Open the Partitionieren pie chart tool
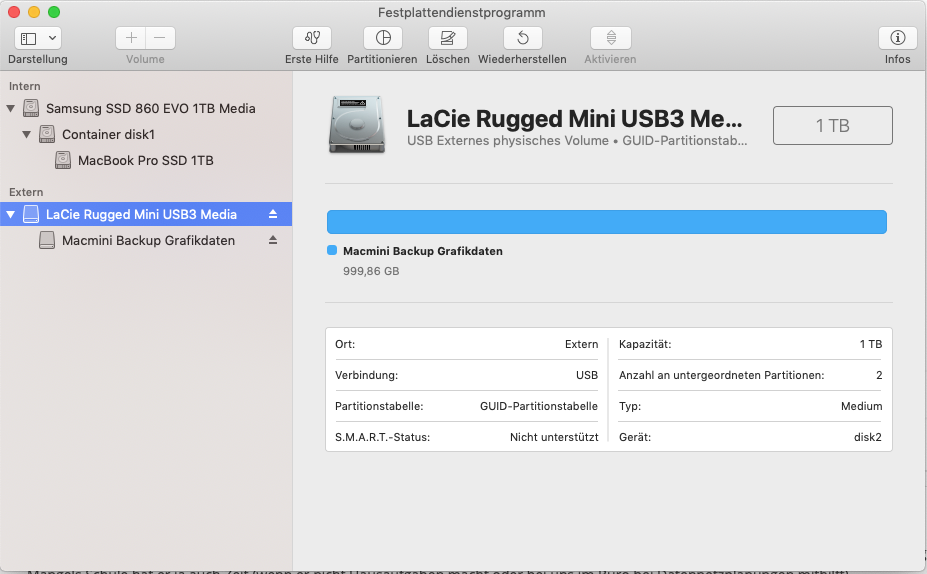This screenshot has height=574, width=927. 383,38
